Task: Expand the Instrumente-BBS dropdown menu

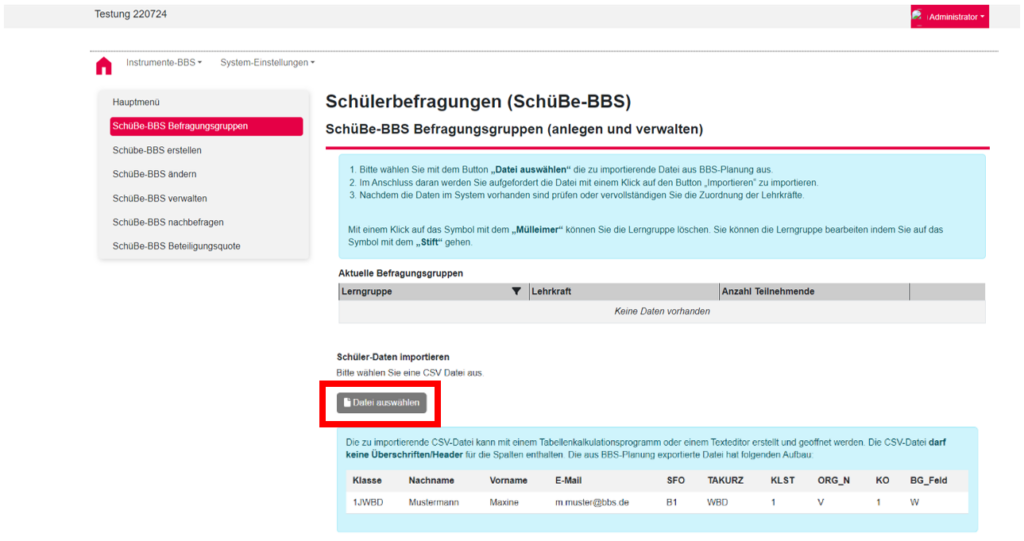Action: [163, 63]
